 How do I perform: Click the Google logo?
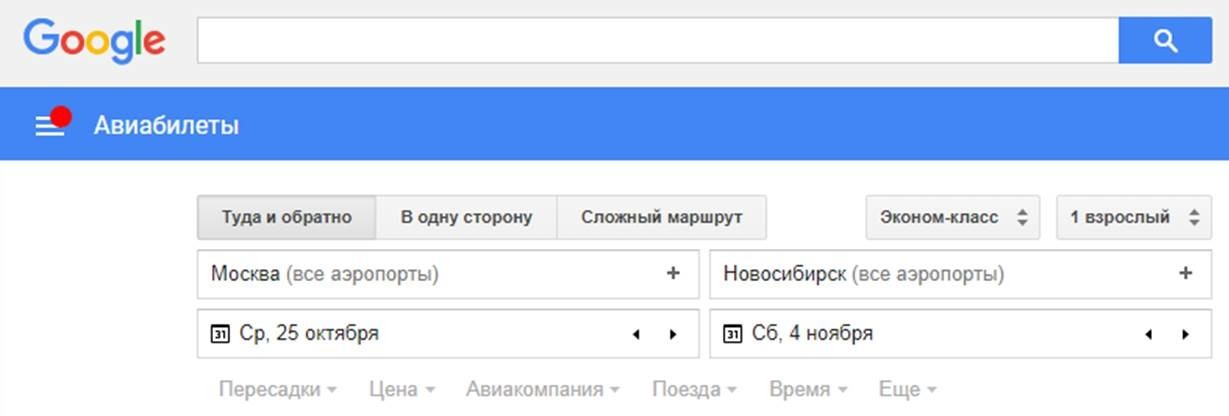coord(95,41)
